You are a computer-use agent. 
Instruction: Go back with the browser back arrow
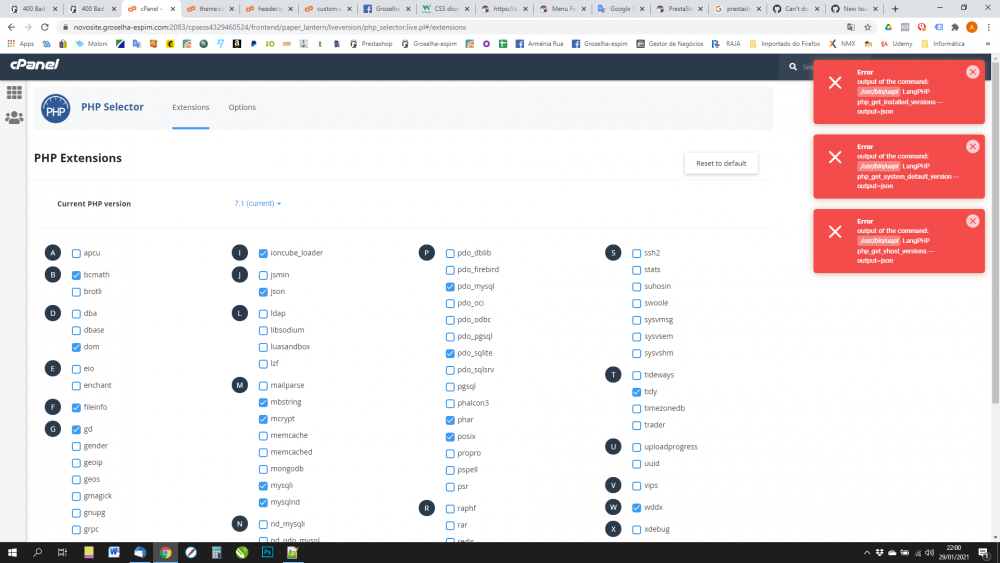click(x=11, y=27)
